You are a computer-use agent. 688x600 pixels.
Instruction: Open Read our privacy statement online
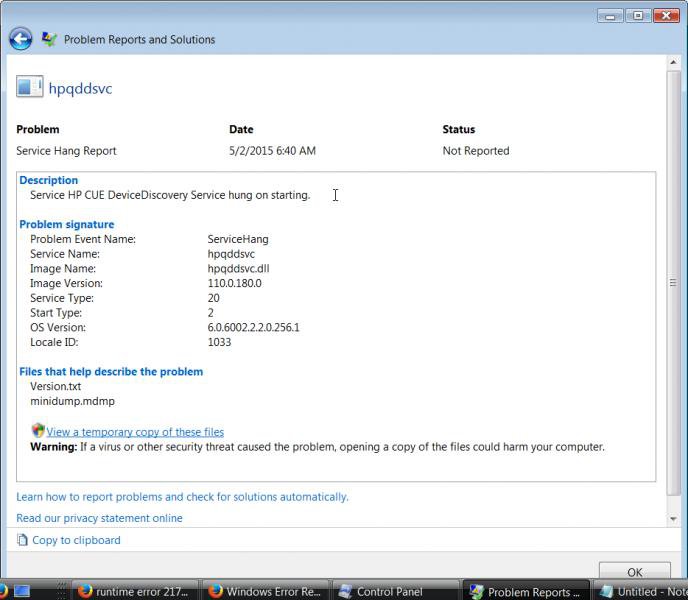click(x=99, y=518)
